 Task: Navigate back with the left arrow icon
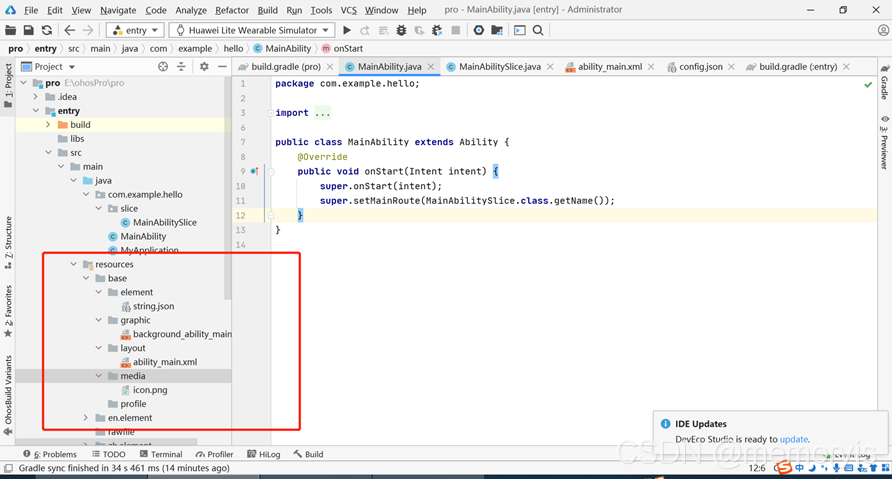[x=69, y=30]
